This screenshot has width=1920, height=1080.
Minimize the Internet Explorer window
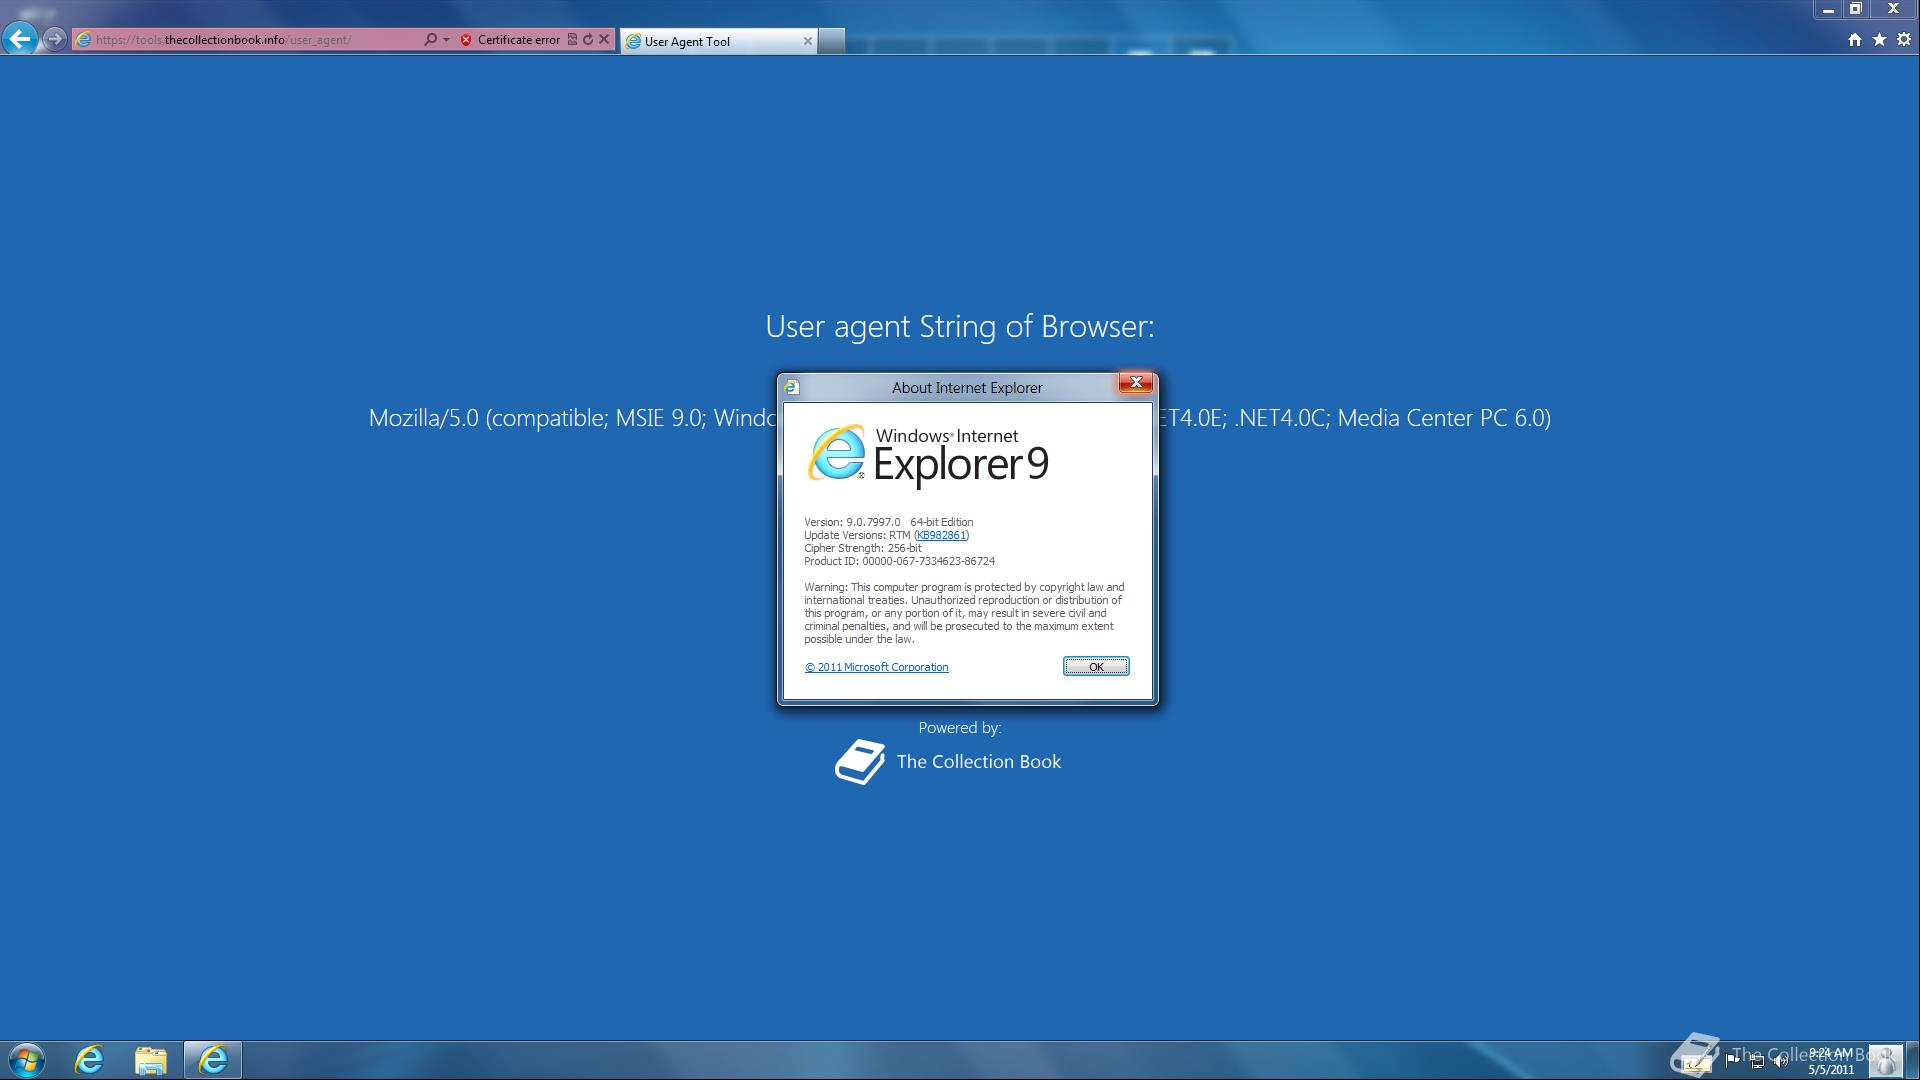[x=1828, y=9]
